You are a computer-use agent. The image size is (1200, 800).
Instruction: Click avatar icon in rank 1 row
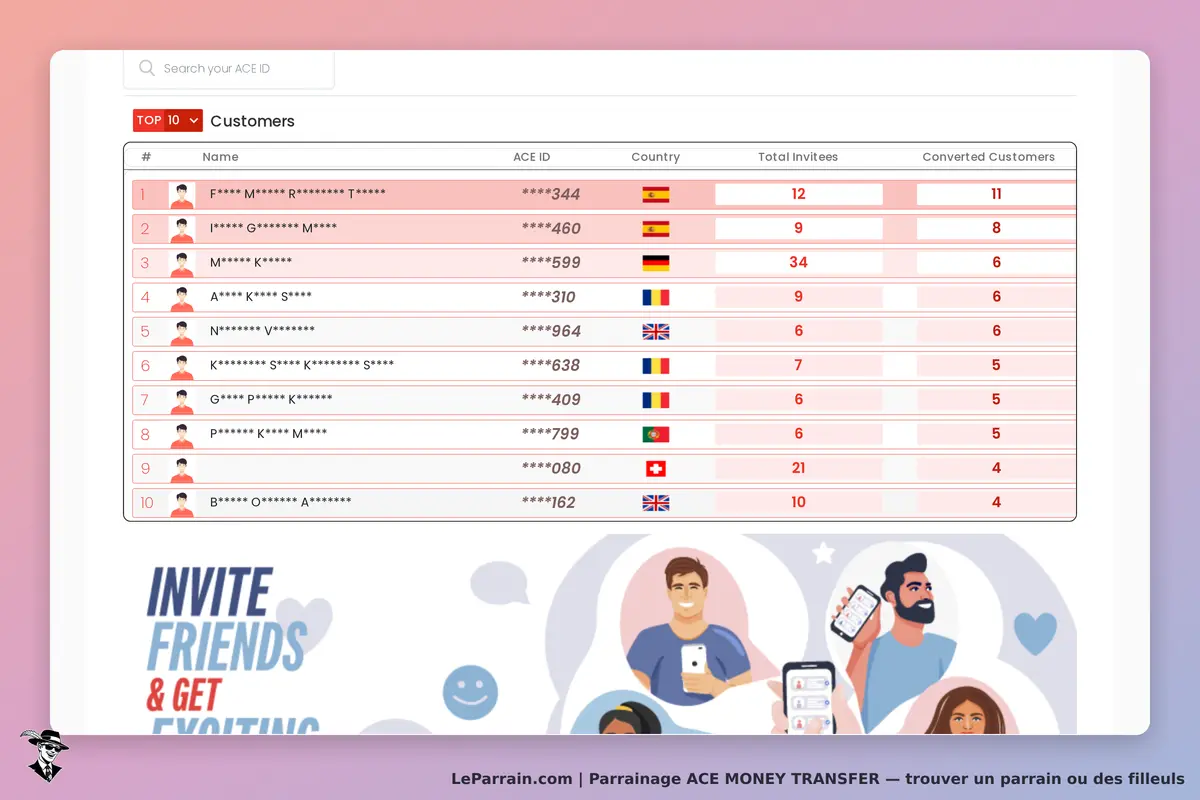182,195
